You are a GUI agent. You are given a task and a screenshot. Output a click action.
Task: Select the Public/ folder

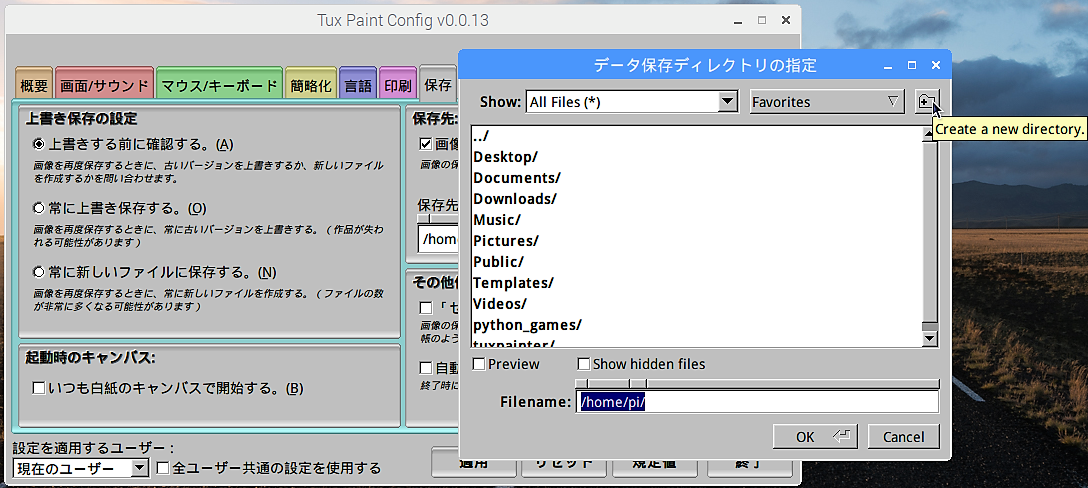(x=498, y=262)
